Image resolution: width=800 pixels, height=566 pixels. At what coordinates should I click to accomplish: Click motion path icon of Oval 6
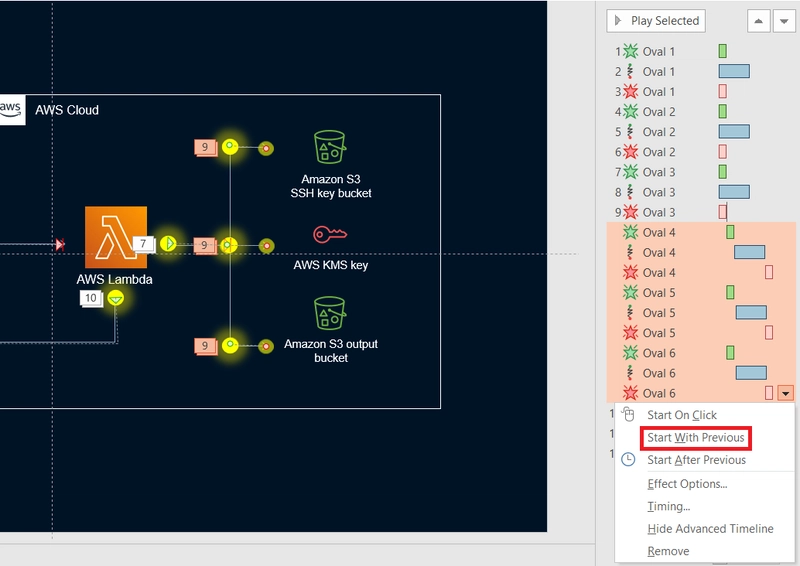click(x=630, y=373)
